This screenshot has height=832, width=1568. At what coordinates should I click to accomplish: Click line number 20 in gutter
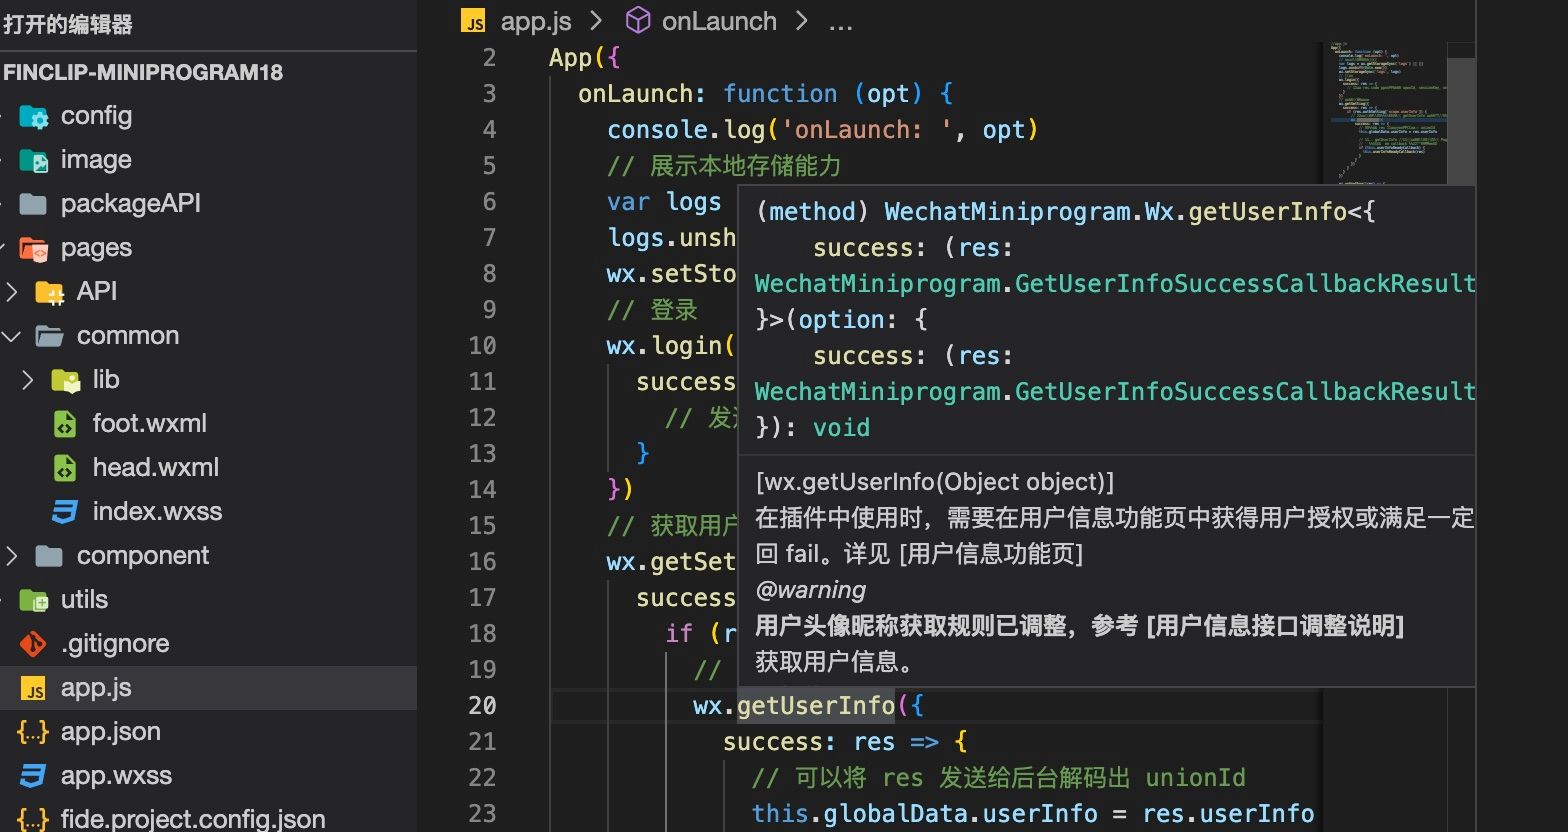(482, 706)
